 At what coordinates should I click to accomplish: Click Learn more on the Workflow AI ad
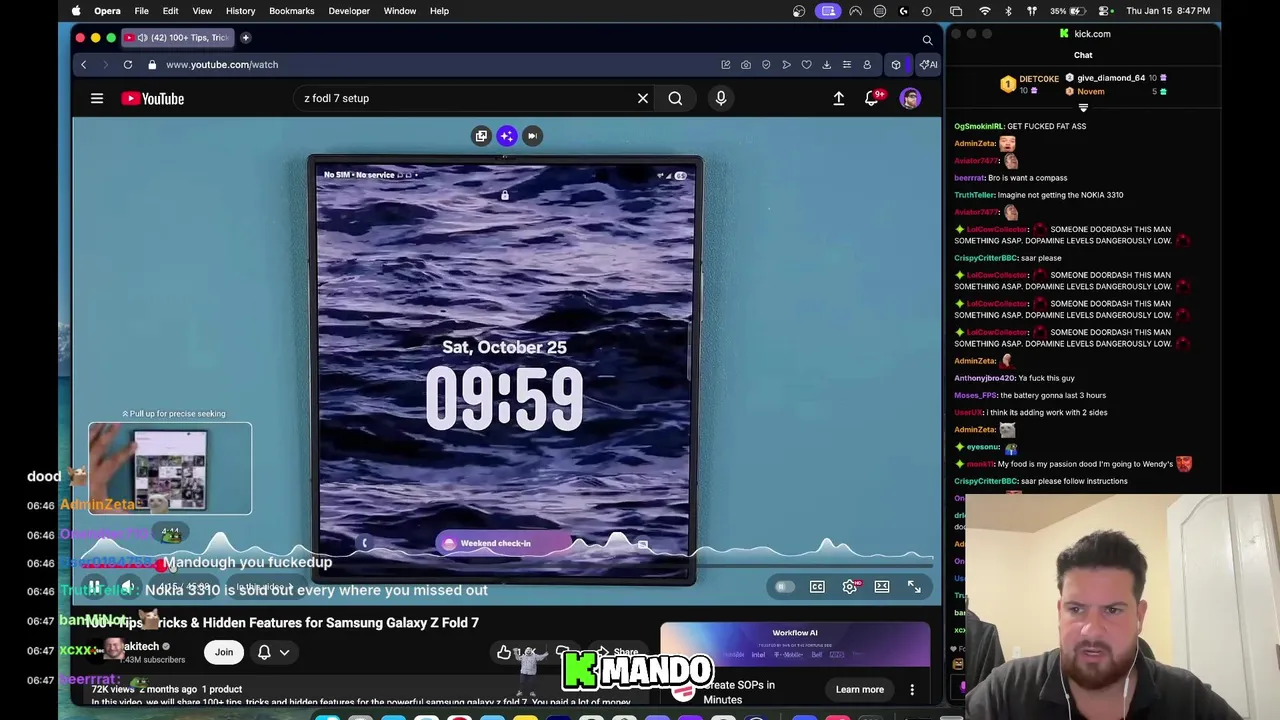click(x=860, y=689)
